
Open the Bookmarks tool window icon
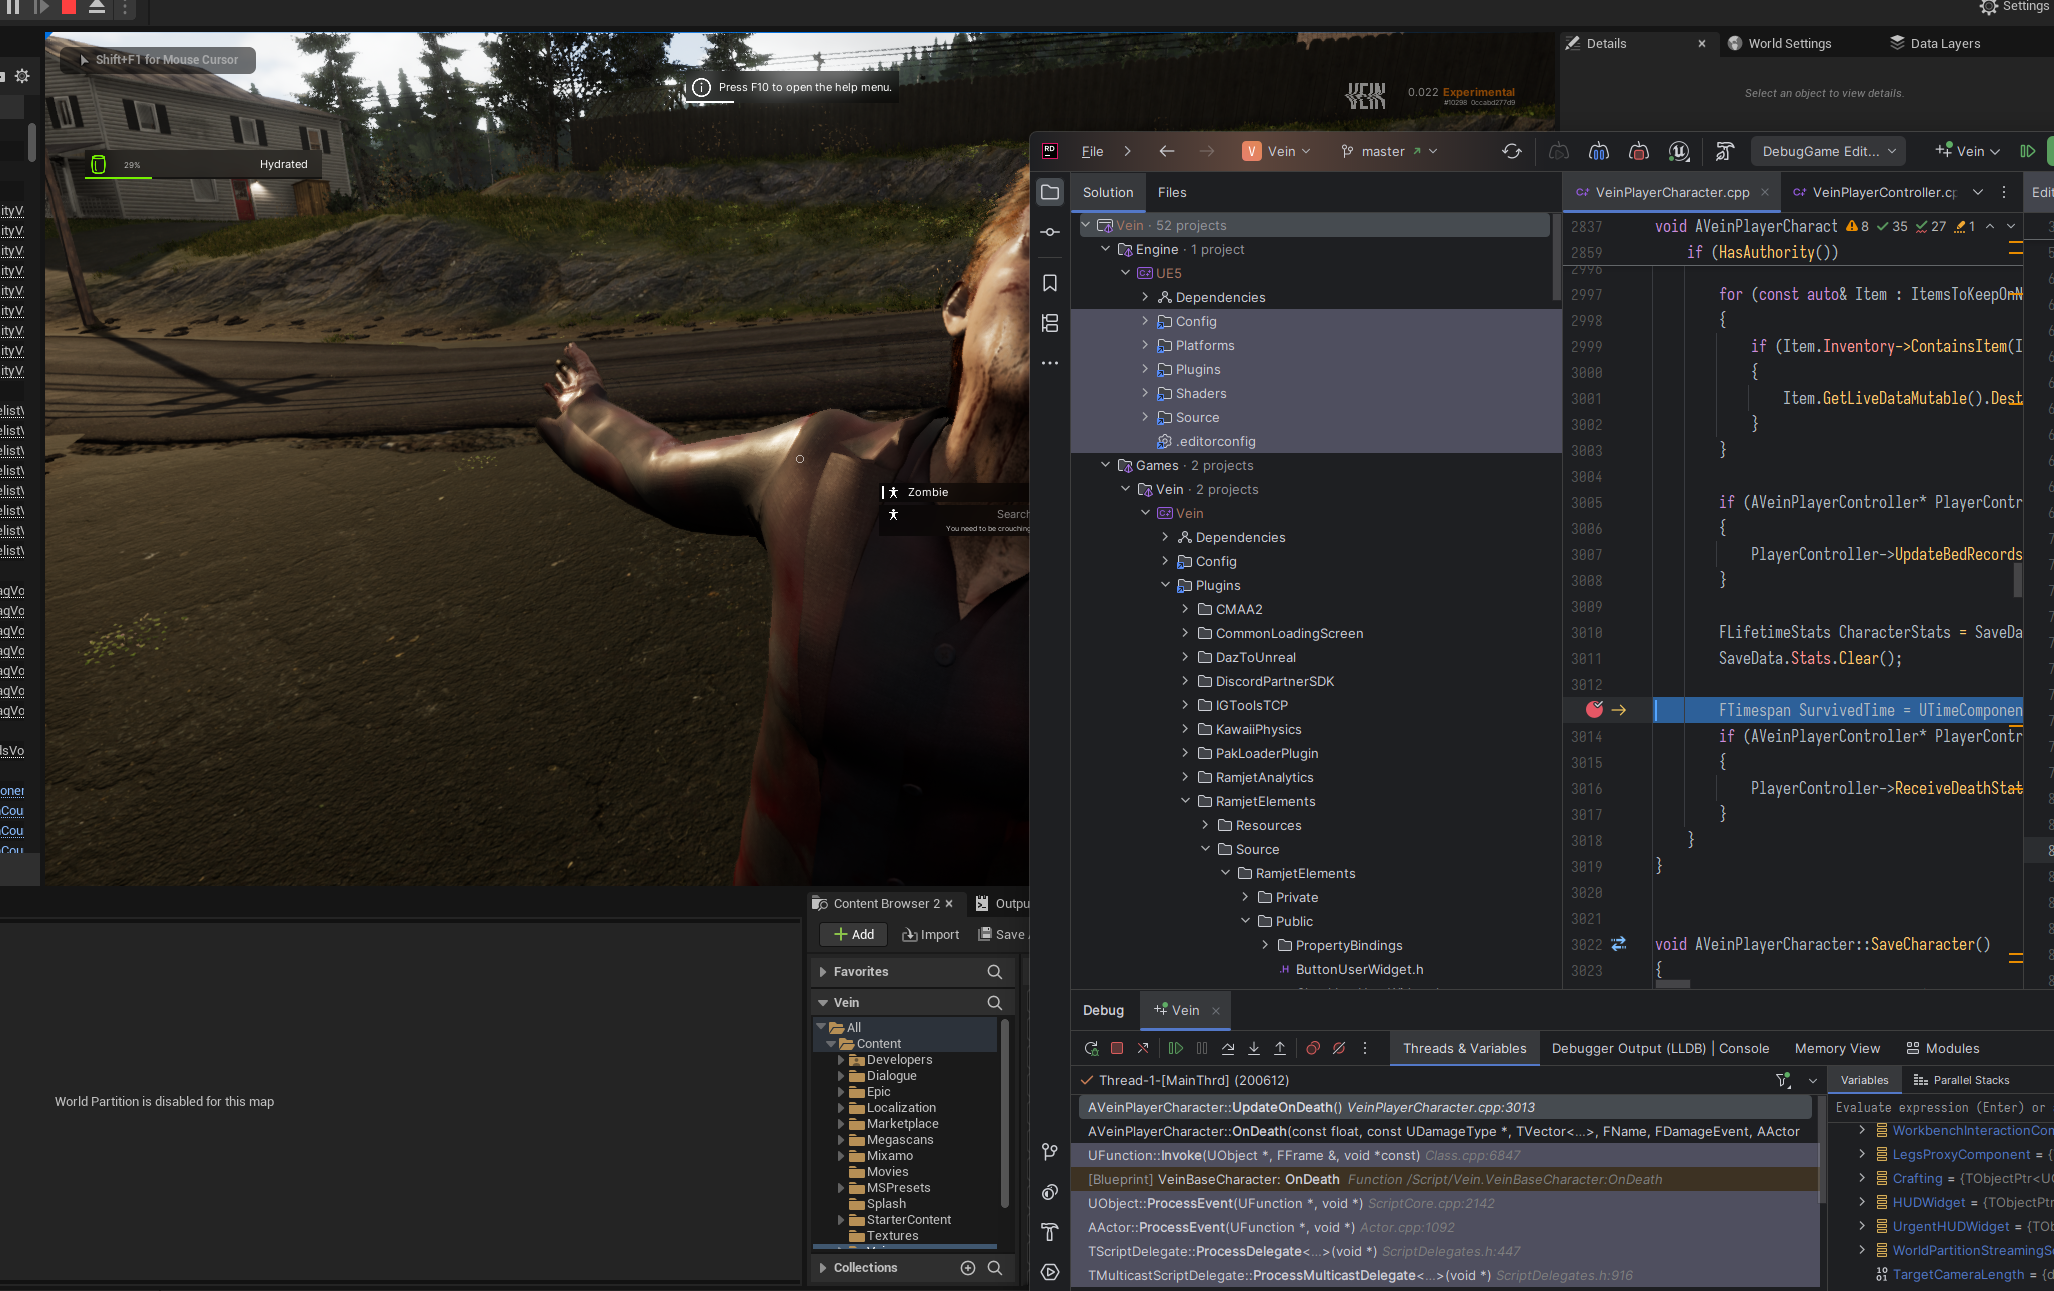[x=1050, y=284]
